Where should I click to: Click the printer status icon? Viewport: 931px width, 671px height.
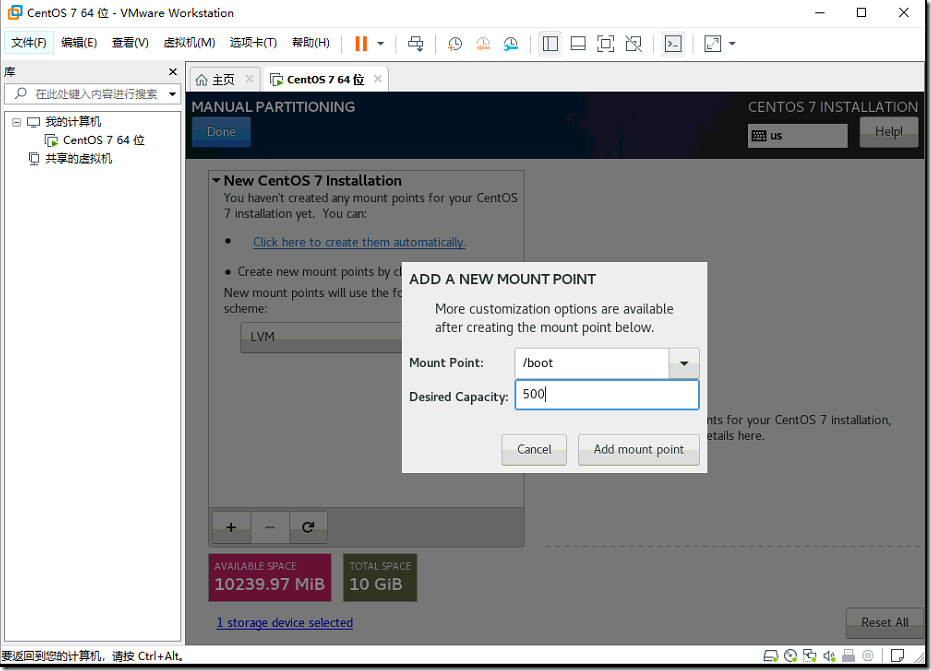(x=848, y=656)
